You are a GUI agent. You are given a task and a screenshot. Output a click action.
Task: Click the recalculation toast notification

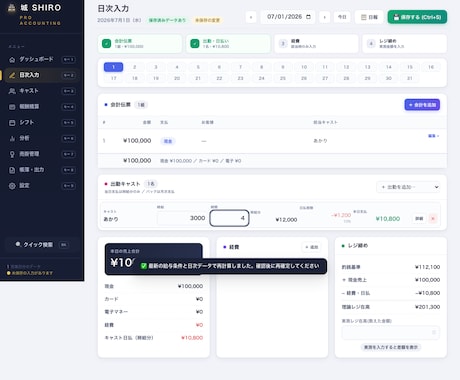click(x=231, y=266)
